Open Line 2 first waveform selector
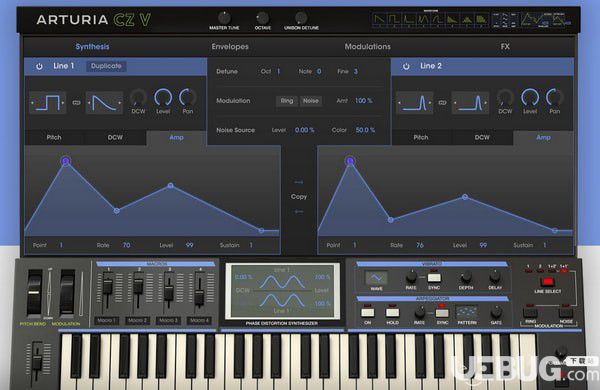The image size is (600, 390). (414, 103)
